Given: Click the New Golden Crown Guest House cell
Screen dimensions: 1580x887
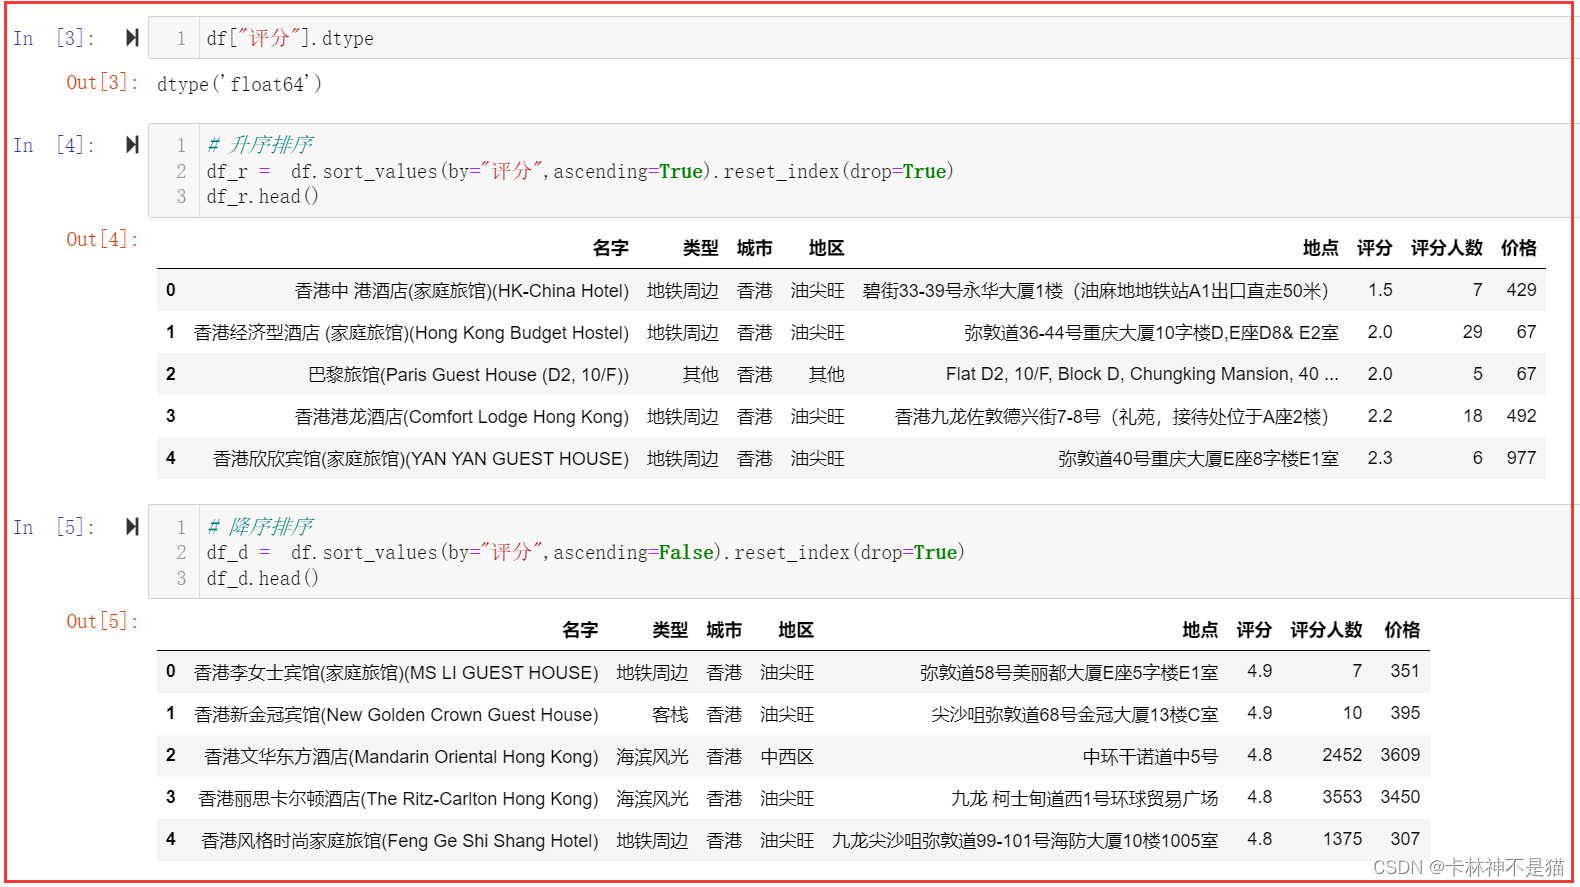Looking at the screenshot, I should (396, 715).
